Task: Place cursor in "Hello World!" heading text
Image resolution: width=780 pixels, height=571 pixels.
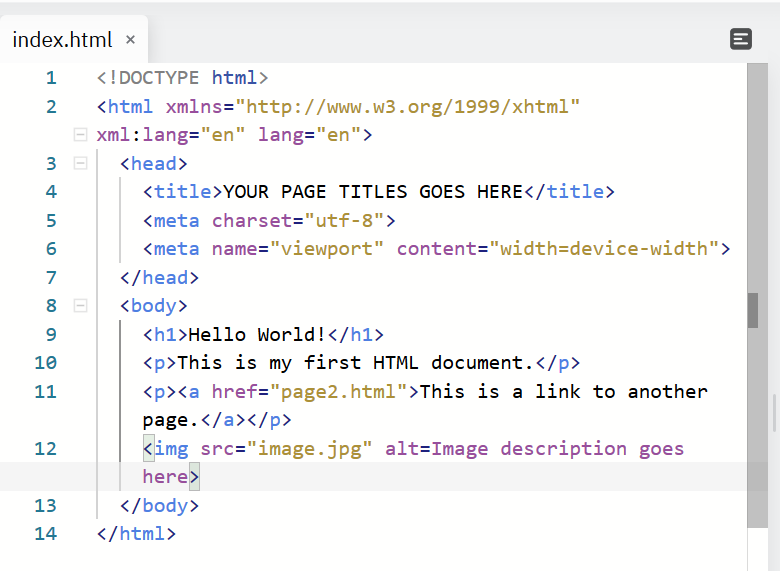Action: tap(257, 335)
